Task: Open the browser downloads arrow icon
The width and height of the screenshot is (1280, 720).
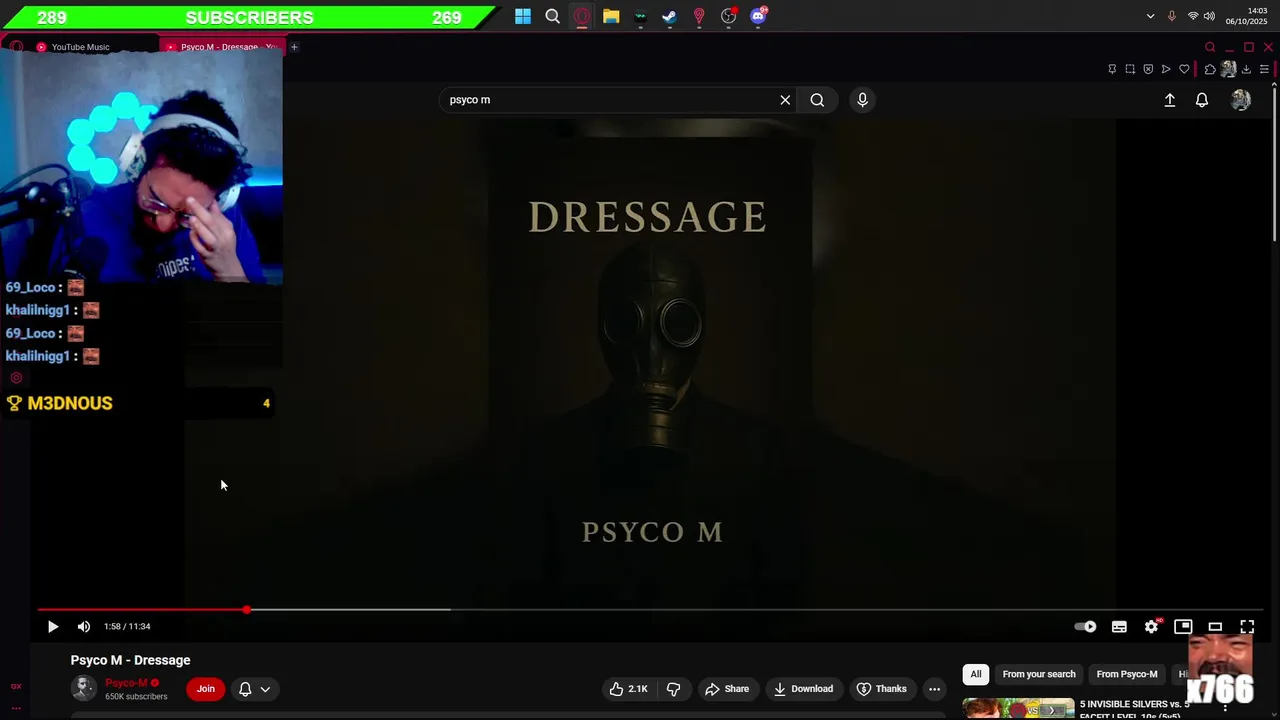Action: pos(1246,69)
